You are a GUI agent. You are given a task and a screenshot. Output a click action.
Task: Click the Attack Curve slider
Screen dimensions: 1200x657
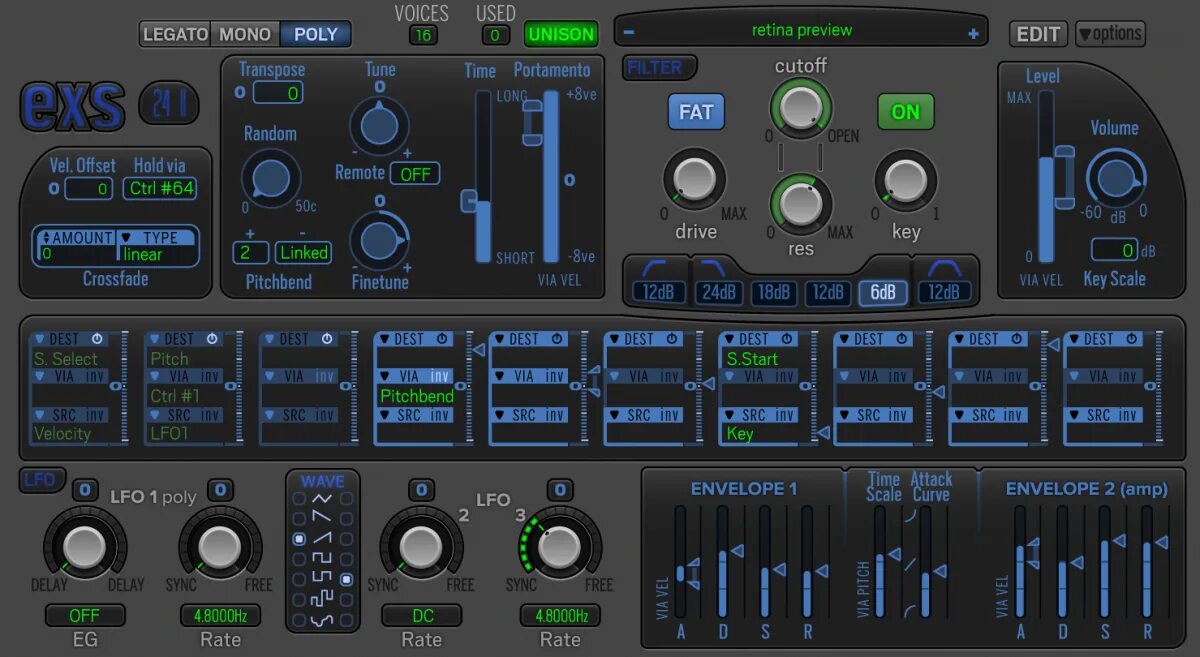point(926,561)
